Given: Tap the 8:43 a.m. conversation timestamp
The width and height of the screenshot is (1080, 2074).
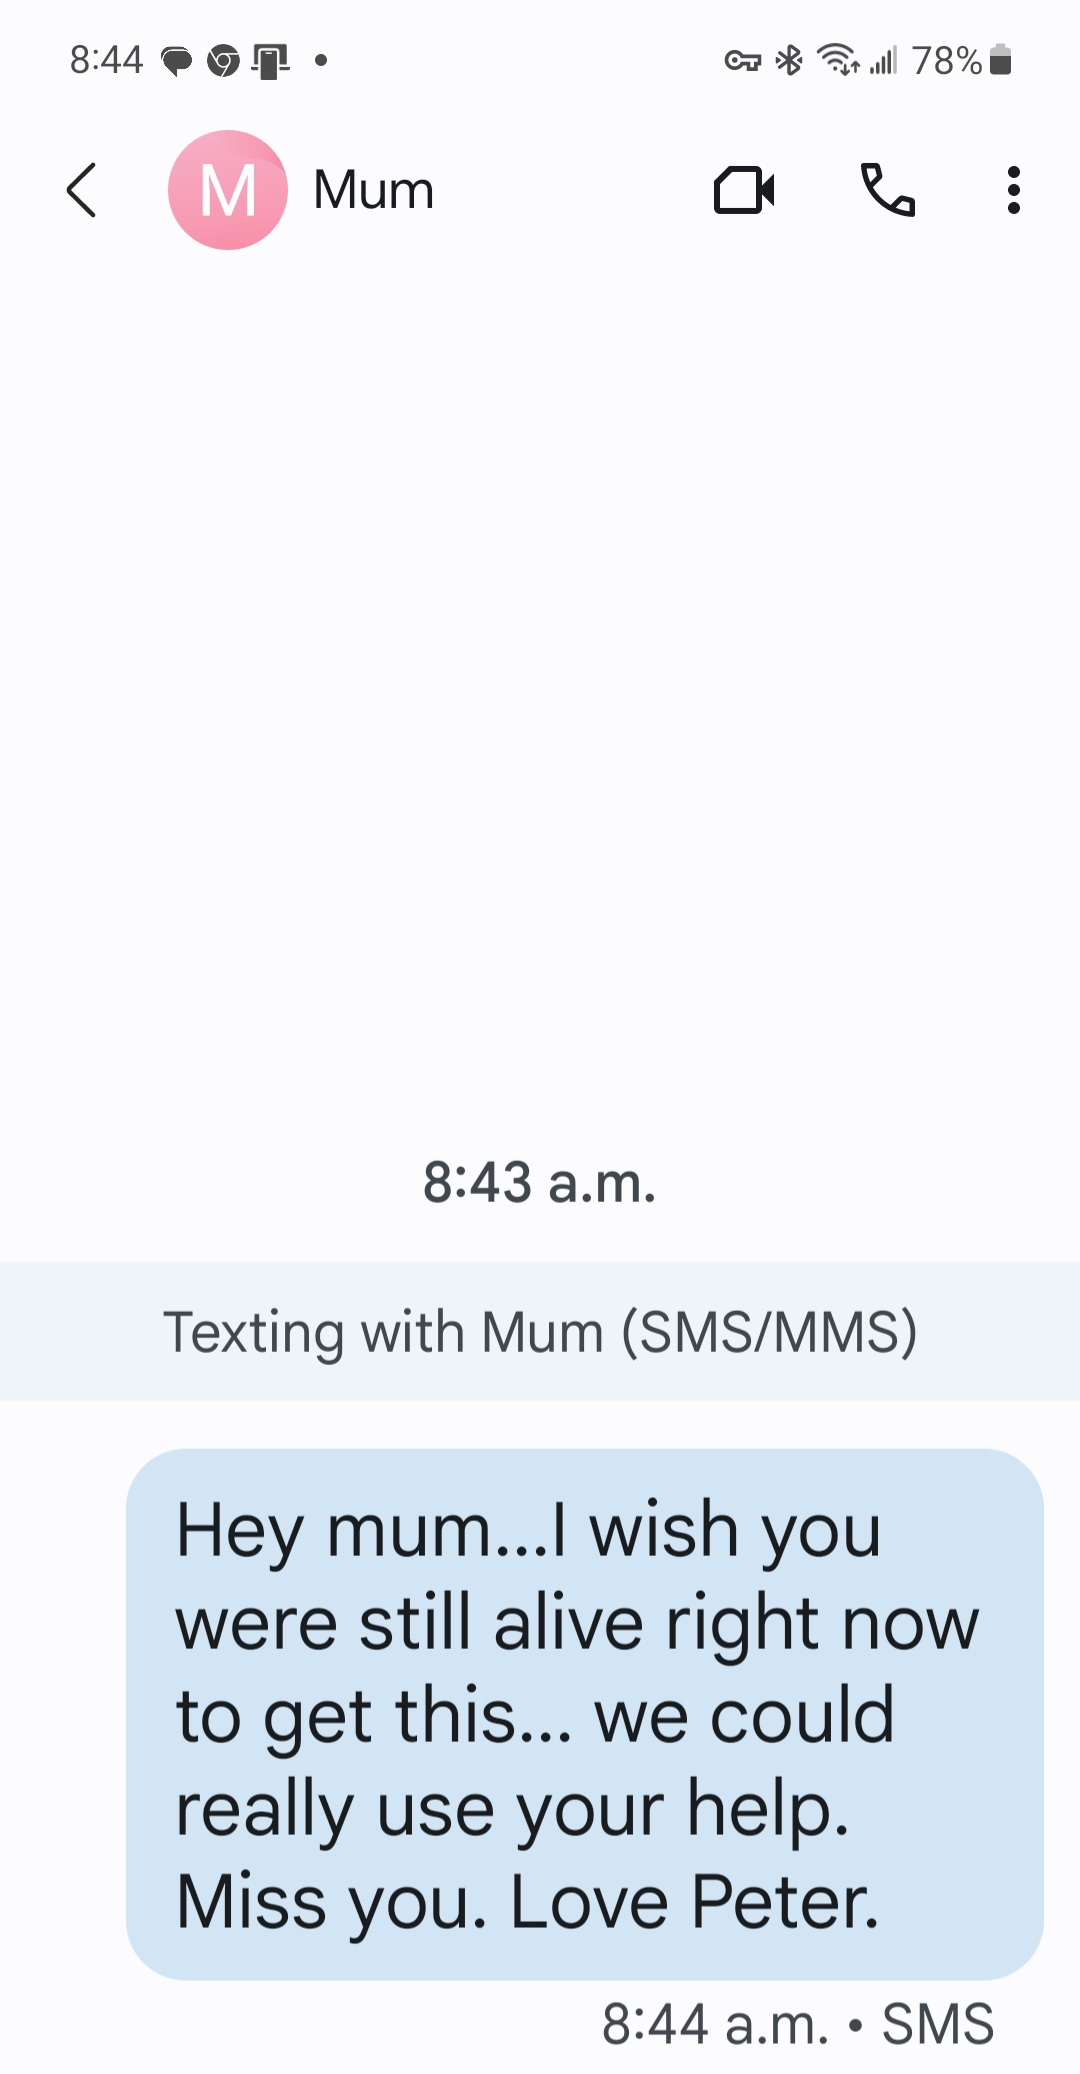Looking at the screenshot, I should pyautogui.click(x=540, y=1182).
